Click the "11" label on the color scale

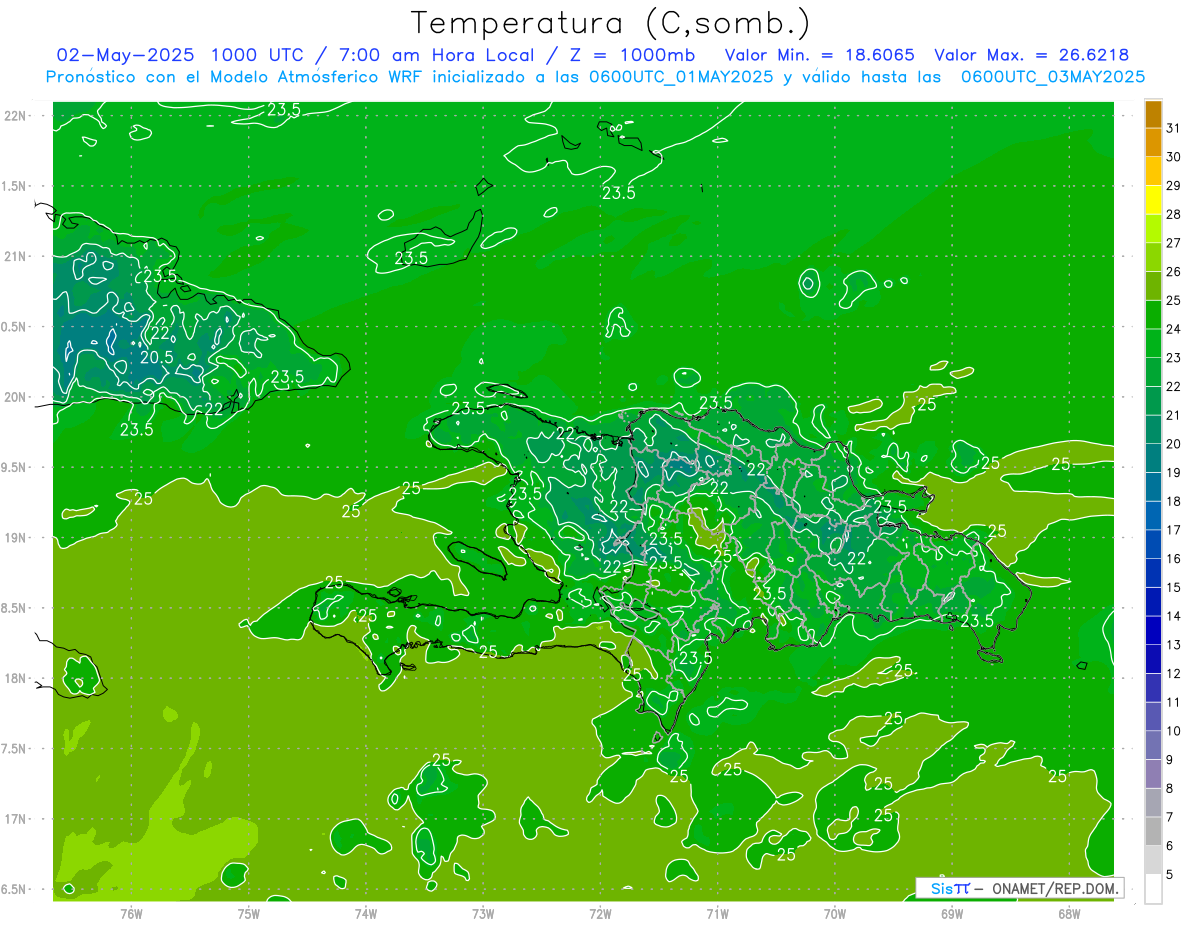pos(1174,703)
